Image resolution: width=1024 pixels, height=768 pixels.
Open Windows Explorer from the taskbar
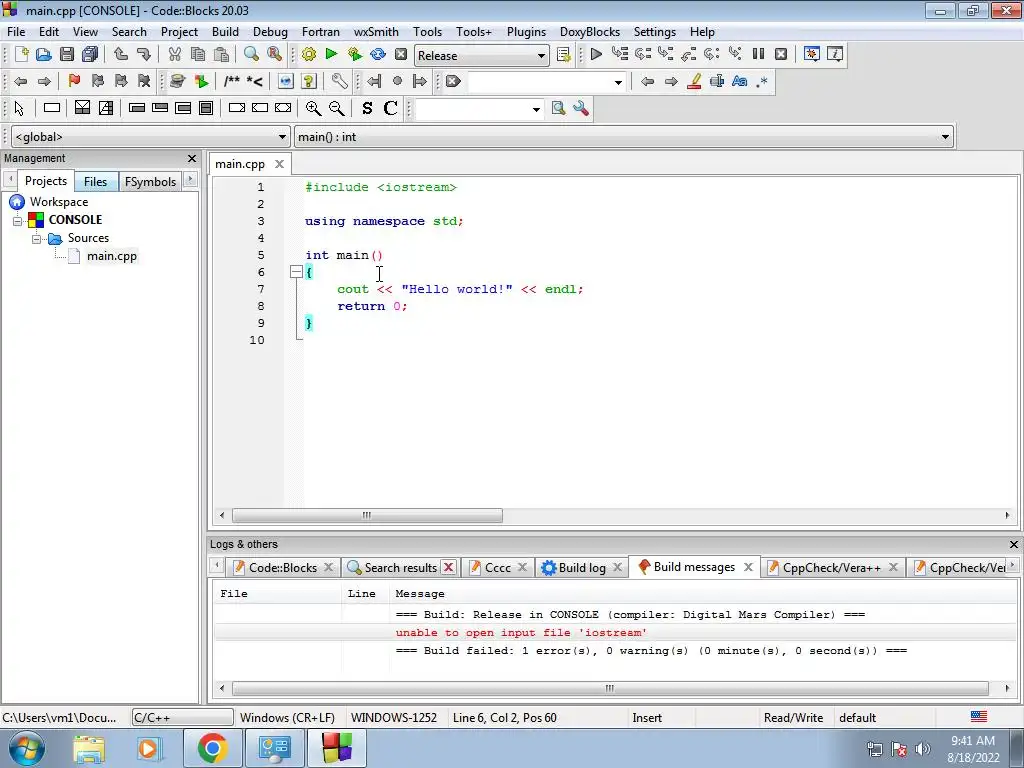click(x=89, y=748)
